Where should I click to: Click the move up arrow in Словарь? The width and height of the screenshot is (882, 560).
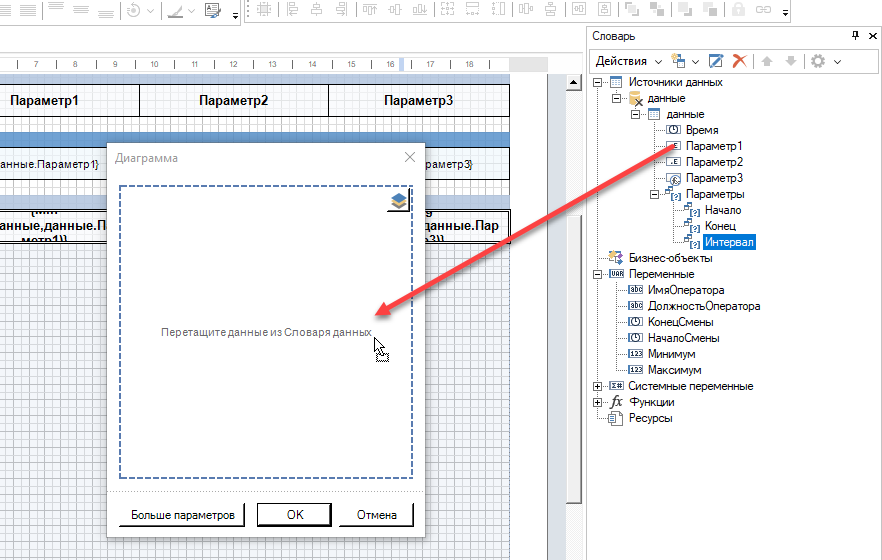(x=767, y=61)
